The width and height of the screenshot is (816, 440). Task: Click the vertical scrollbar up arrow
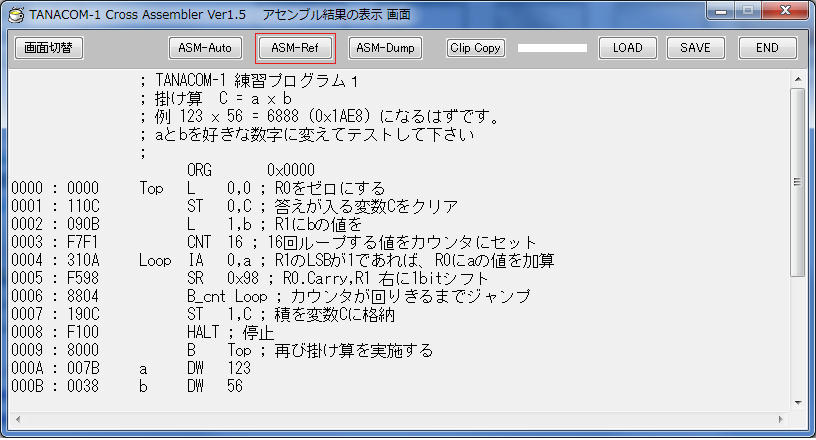click(798, 79)
